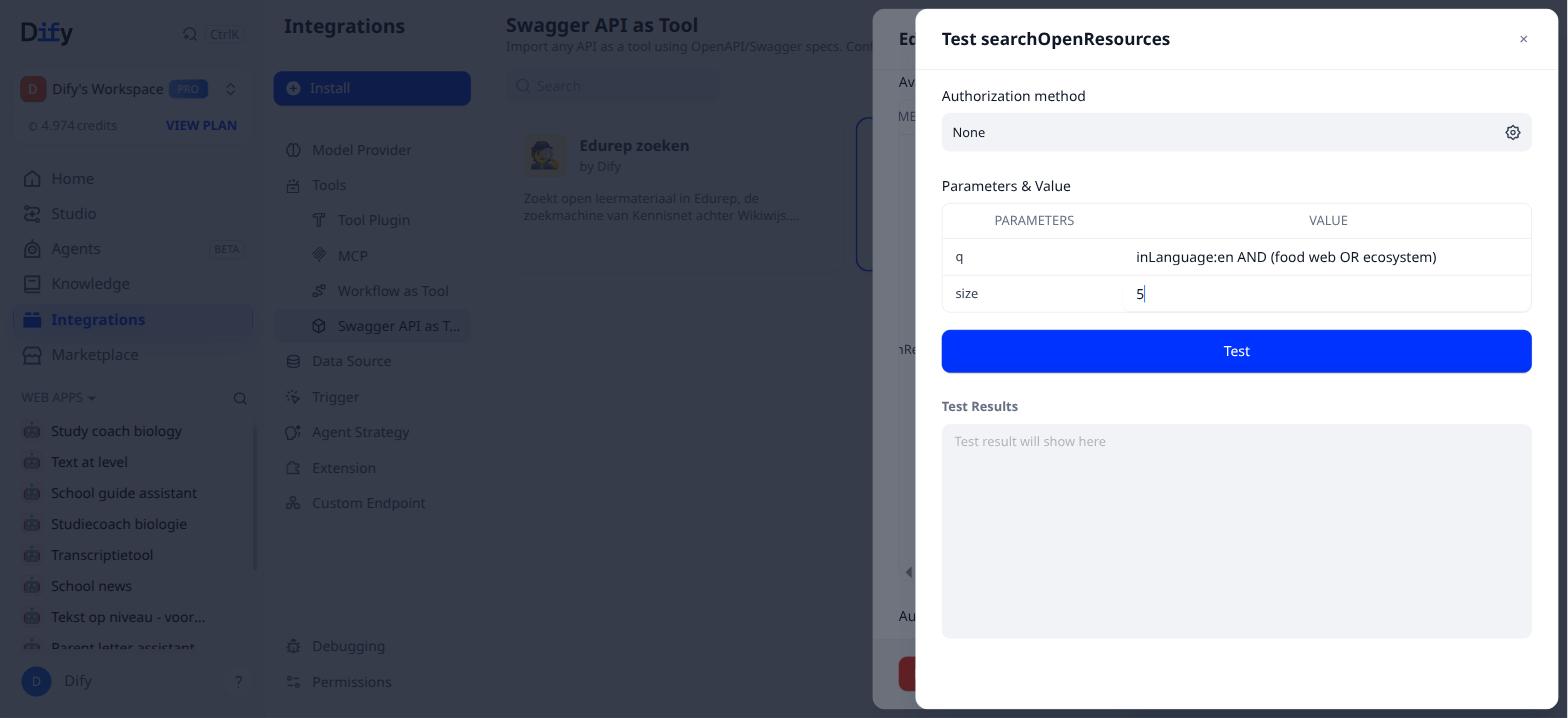Click the Debugging bug icon

tap(293, 646)
